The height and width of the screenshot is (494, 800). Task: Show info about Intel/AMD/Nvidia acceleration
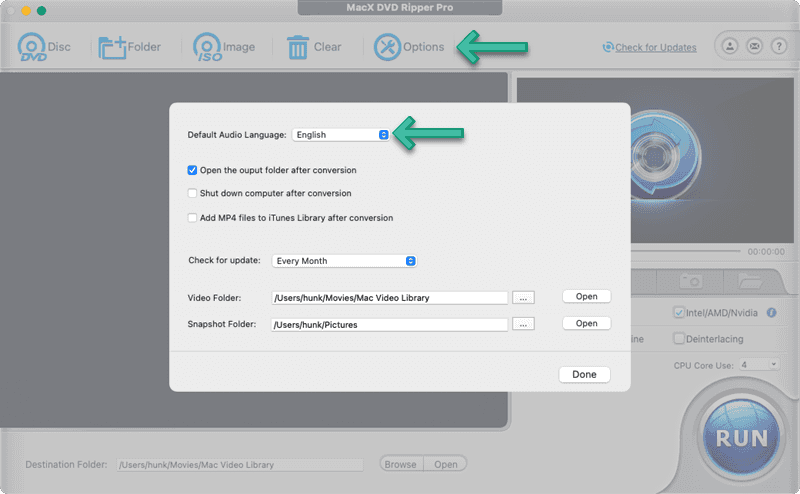771,312
